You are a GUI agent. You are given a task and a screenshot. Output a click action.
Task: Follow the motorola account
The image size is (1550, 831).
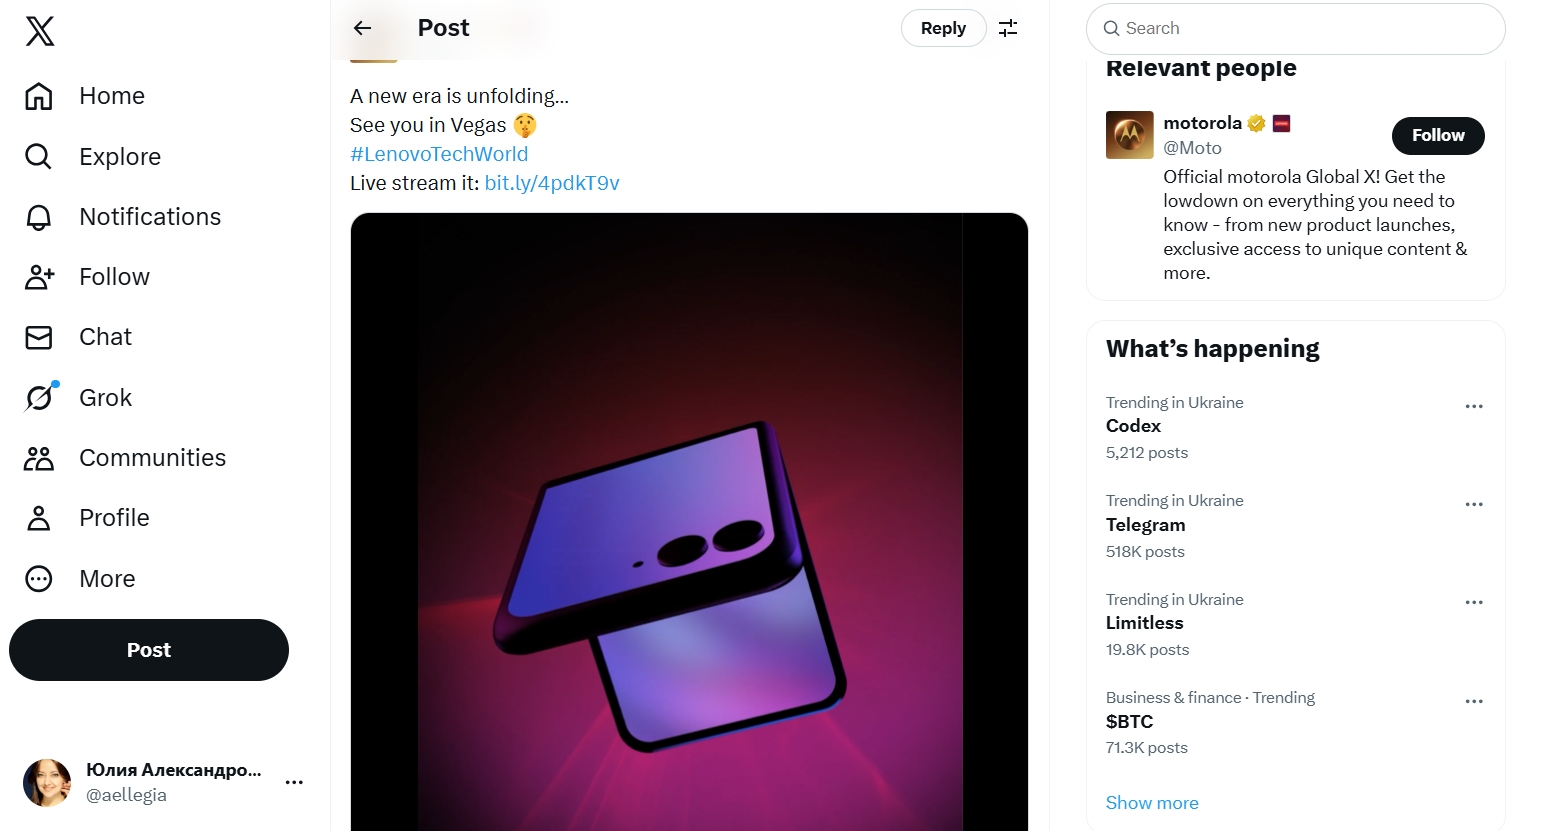click(1438, 135)
